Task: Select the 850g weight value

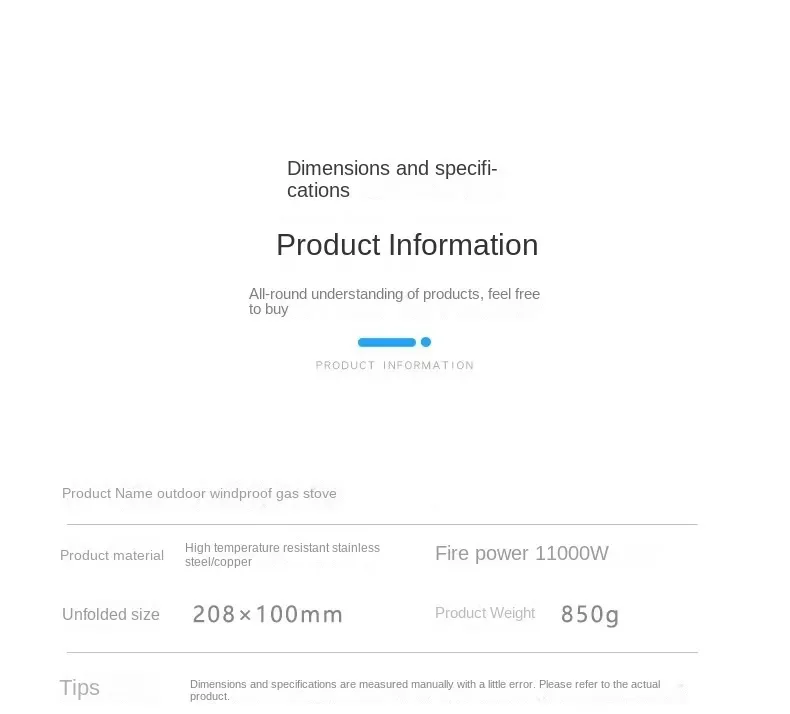Action: (x=590, y=615)
